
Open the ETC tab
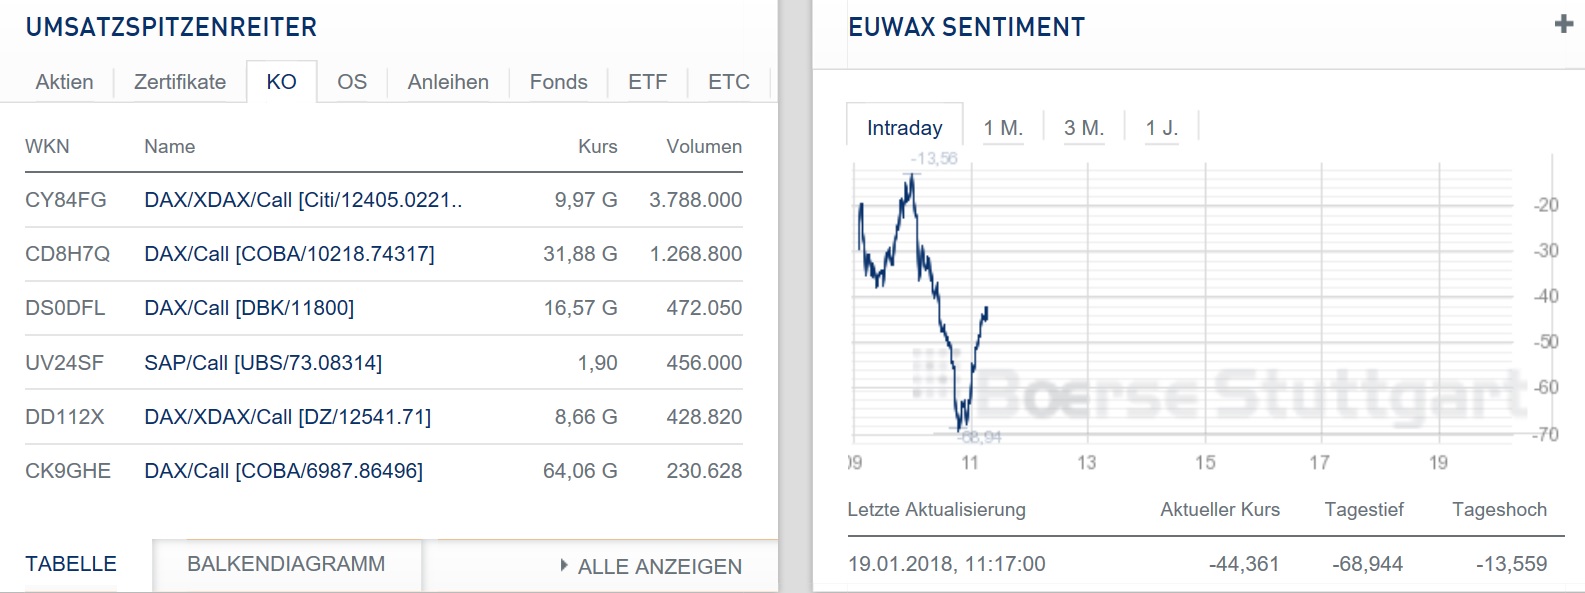728,82
